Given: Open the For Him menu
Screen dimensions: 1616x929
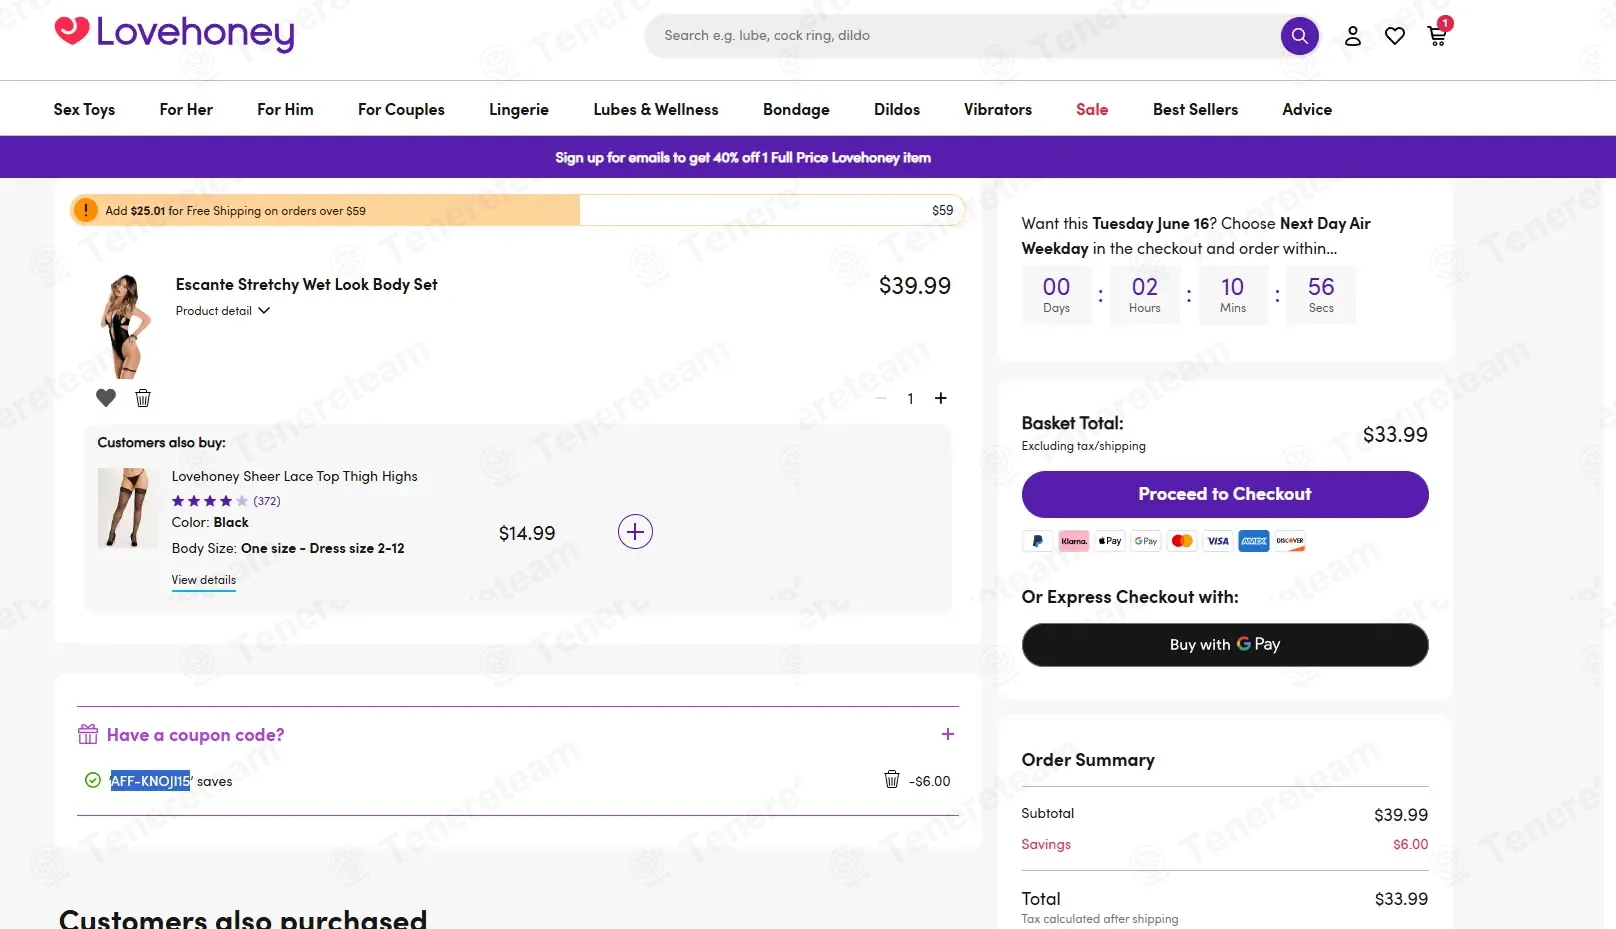Looking at the screenshot, I should [x=285, y=110].
